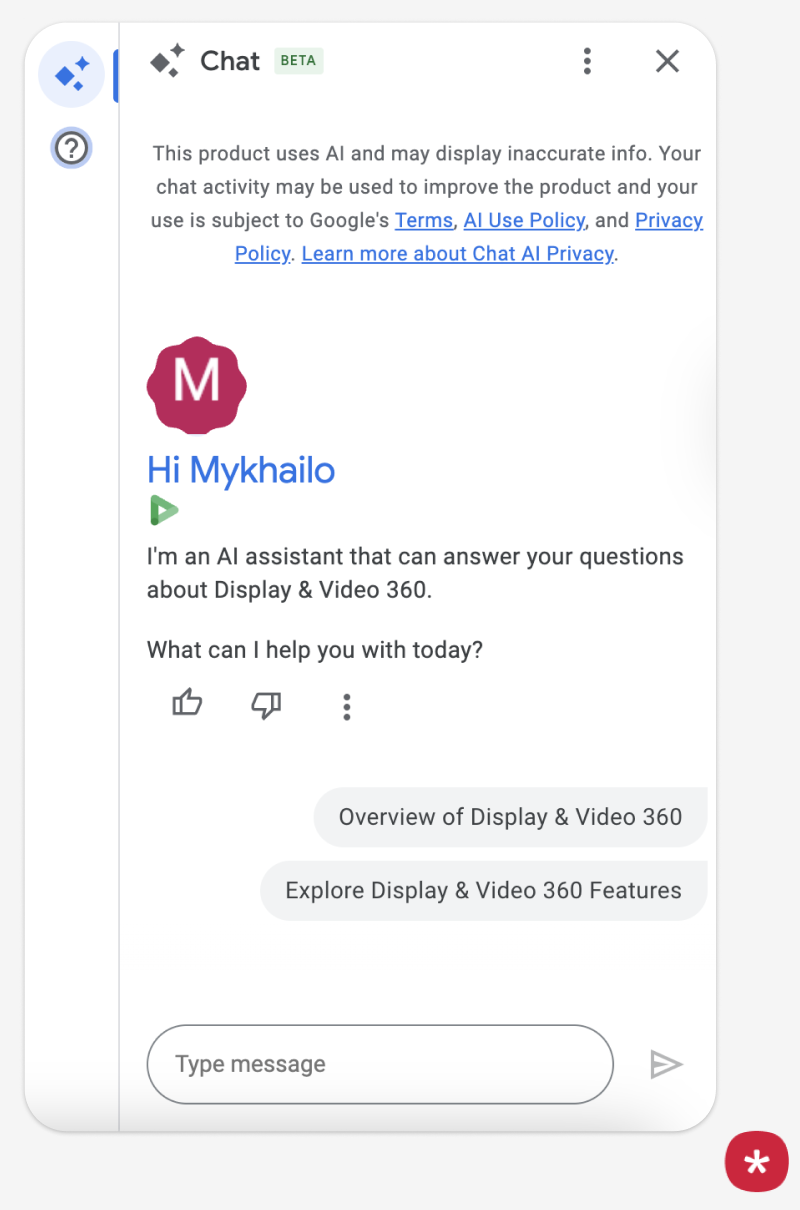Open the AI Use Policy link
The image size is (800, 1210).
pyautogui.click(x=523, y=220)
